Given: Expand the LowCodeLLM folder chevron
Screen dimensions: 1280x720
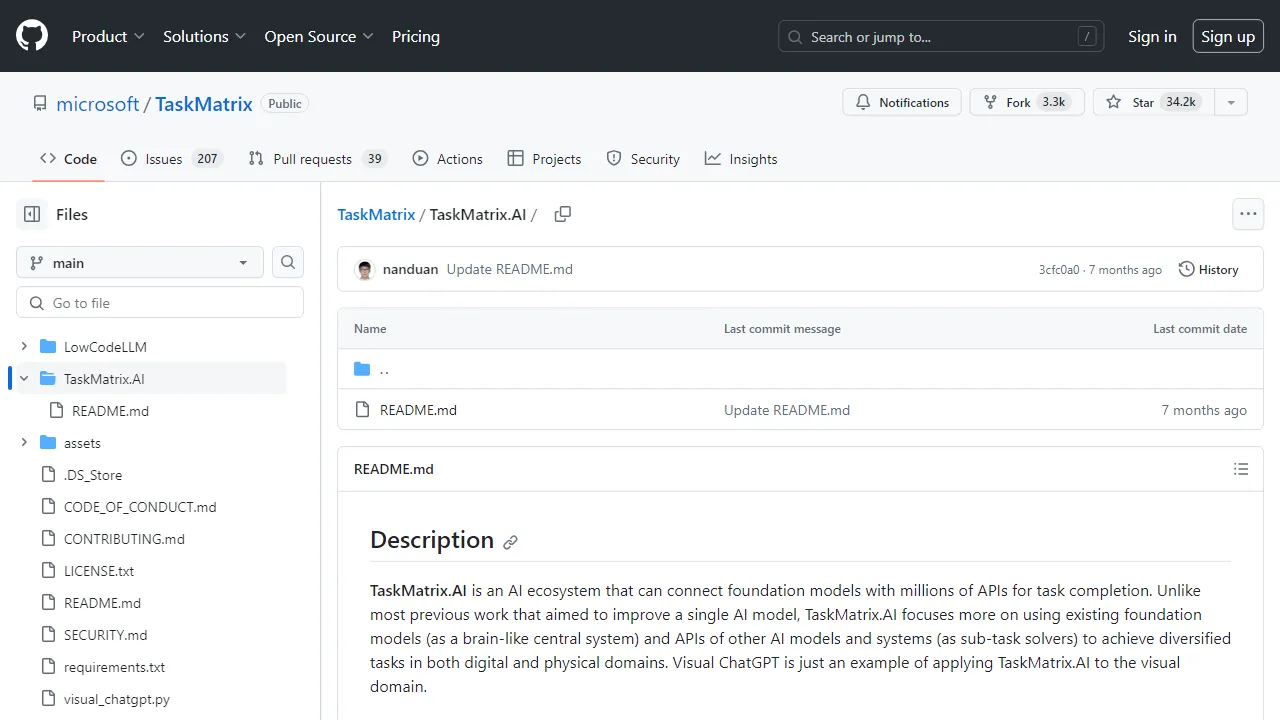Looking at the screenshot, I should click(24, 347).
